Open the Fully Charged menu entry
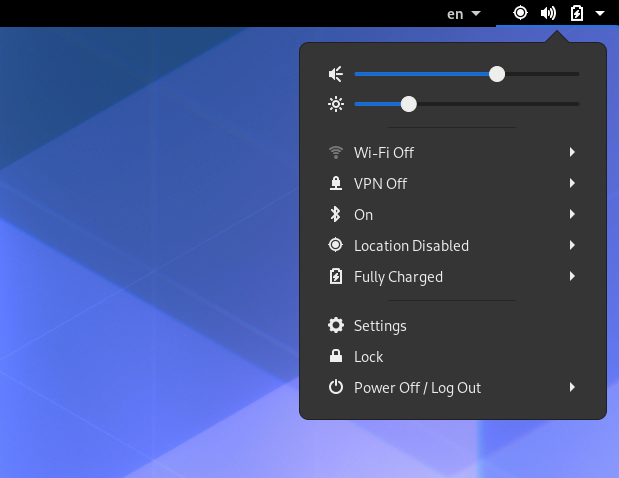Screen dimensions: 619x478 [x=453, y=276]
